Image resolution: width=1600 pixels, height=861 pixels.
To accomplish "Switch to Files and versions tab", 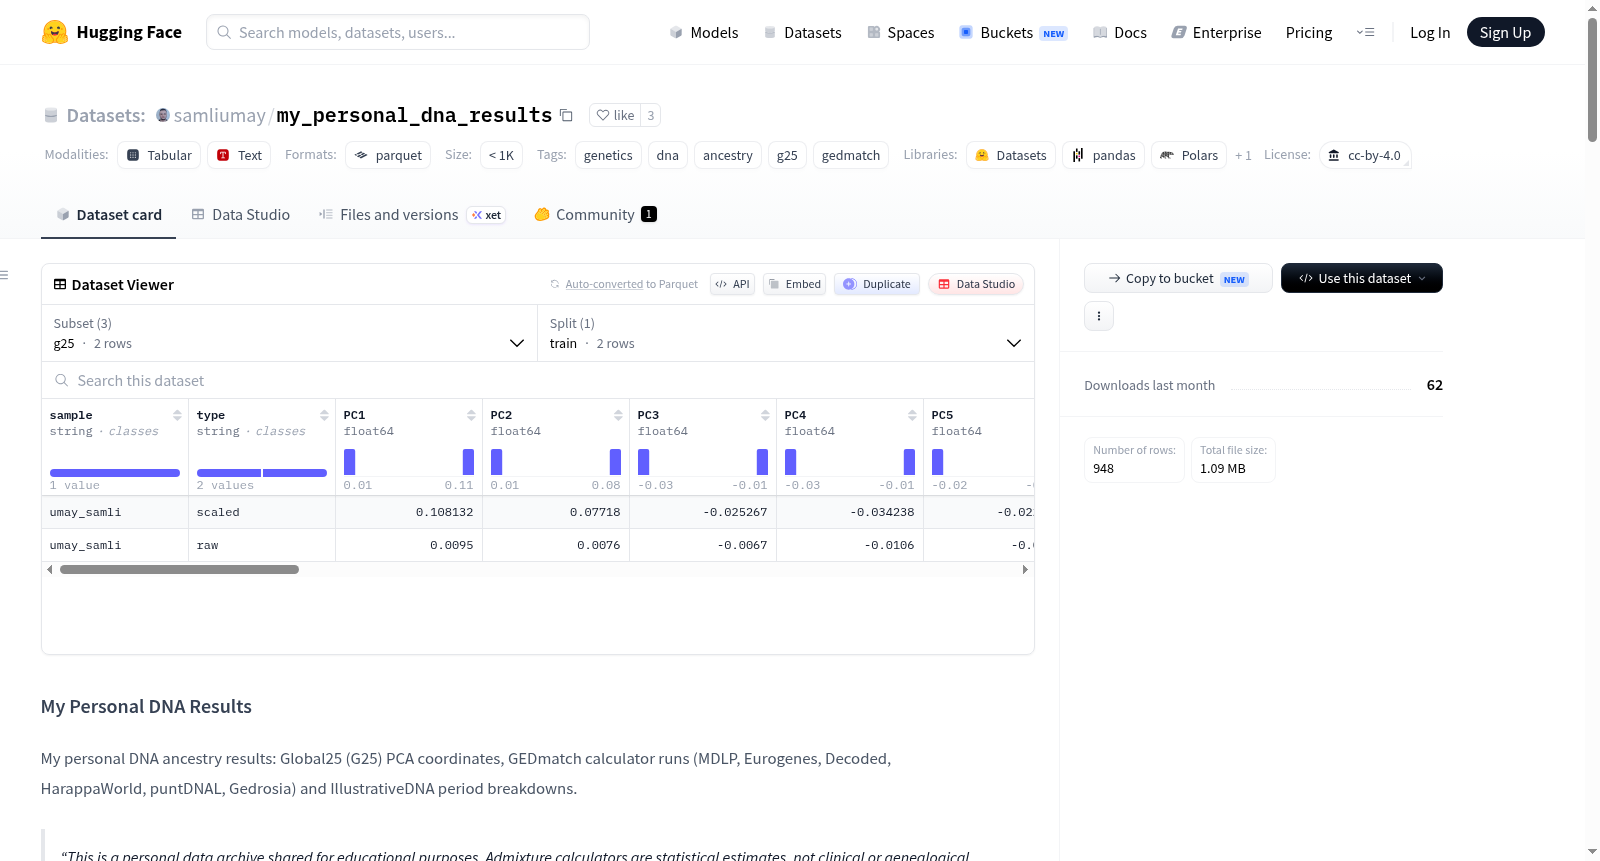I will 412,214.
